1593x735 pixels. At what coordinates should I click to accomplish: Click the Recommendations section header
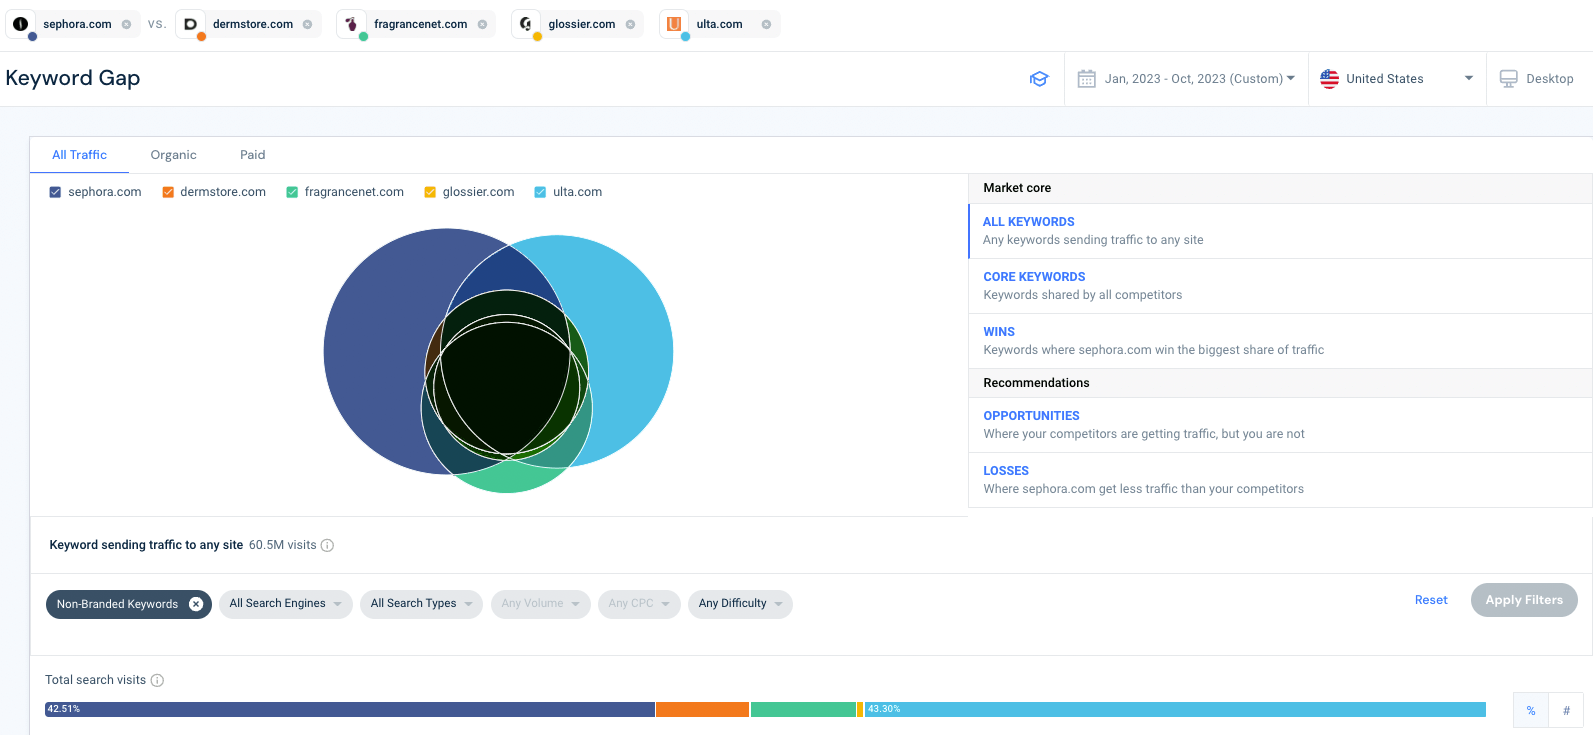pyautogui.click(x=1280, y=383)
